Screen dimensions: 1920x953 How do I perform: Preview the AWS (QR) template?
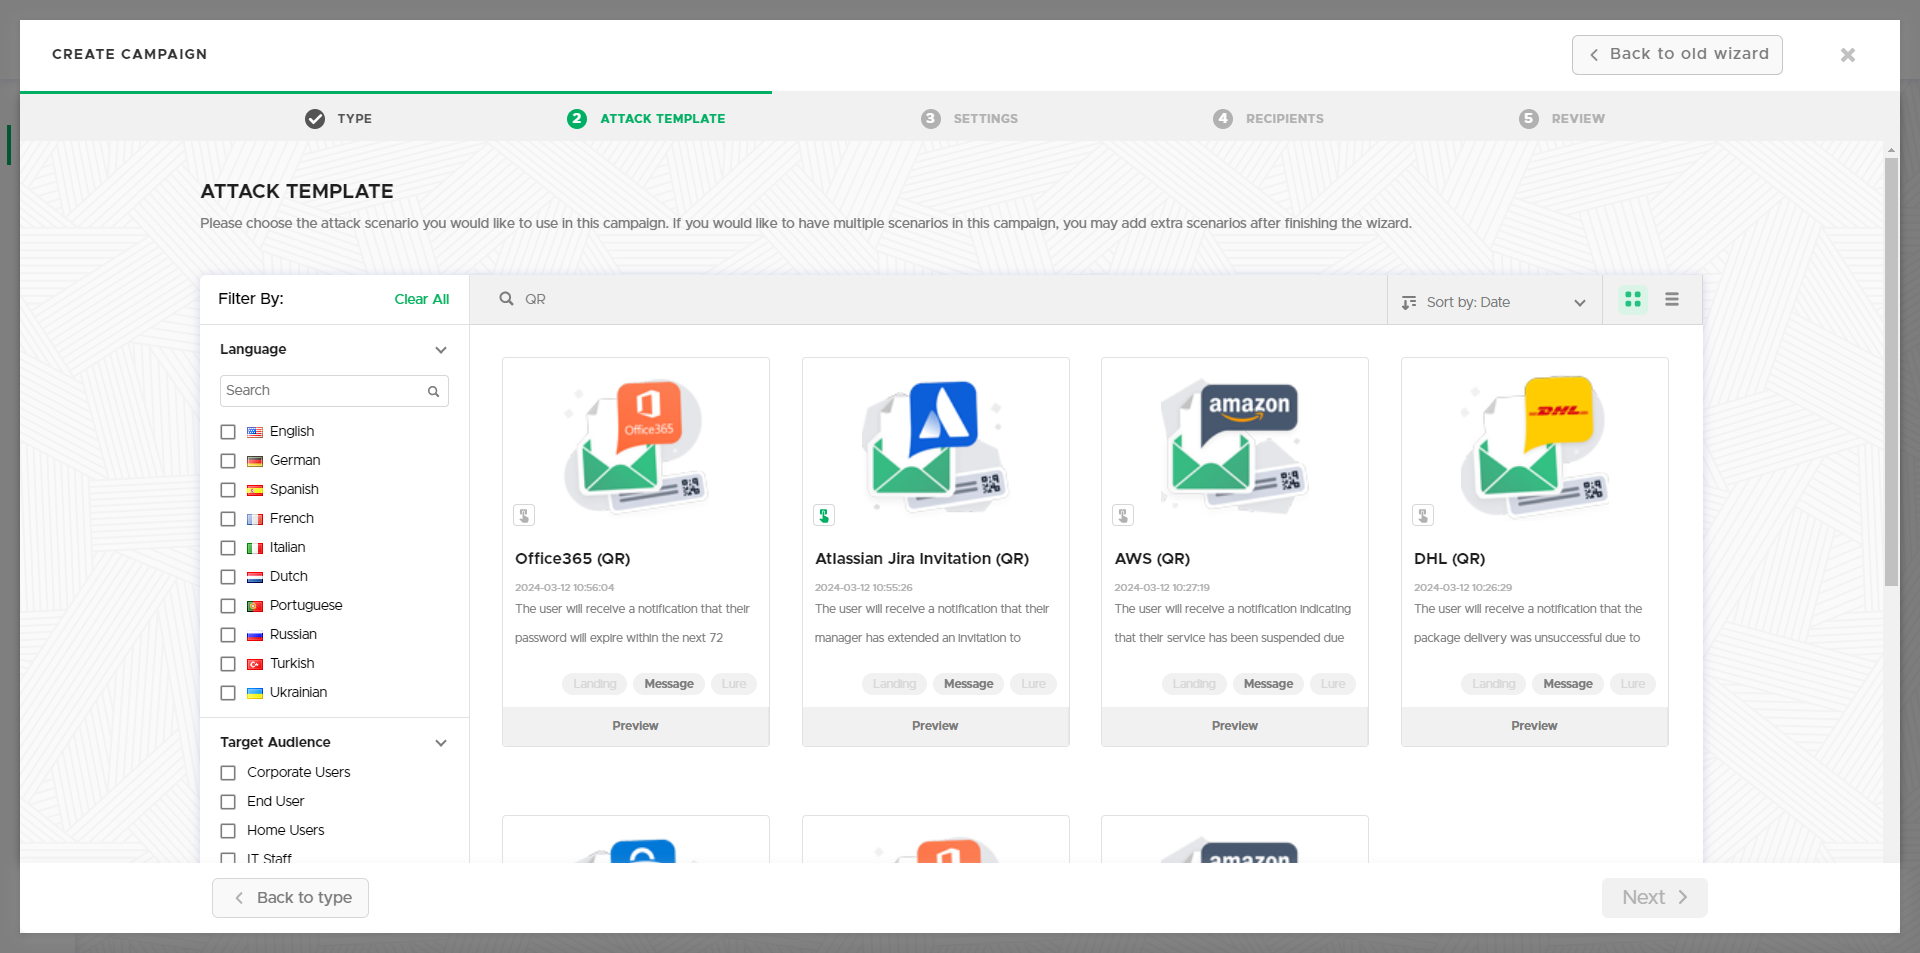(x=1235, y=727)
